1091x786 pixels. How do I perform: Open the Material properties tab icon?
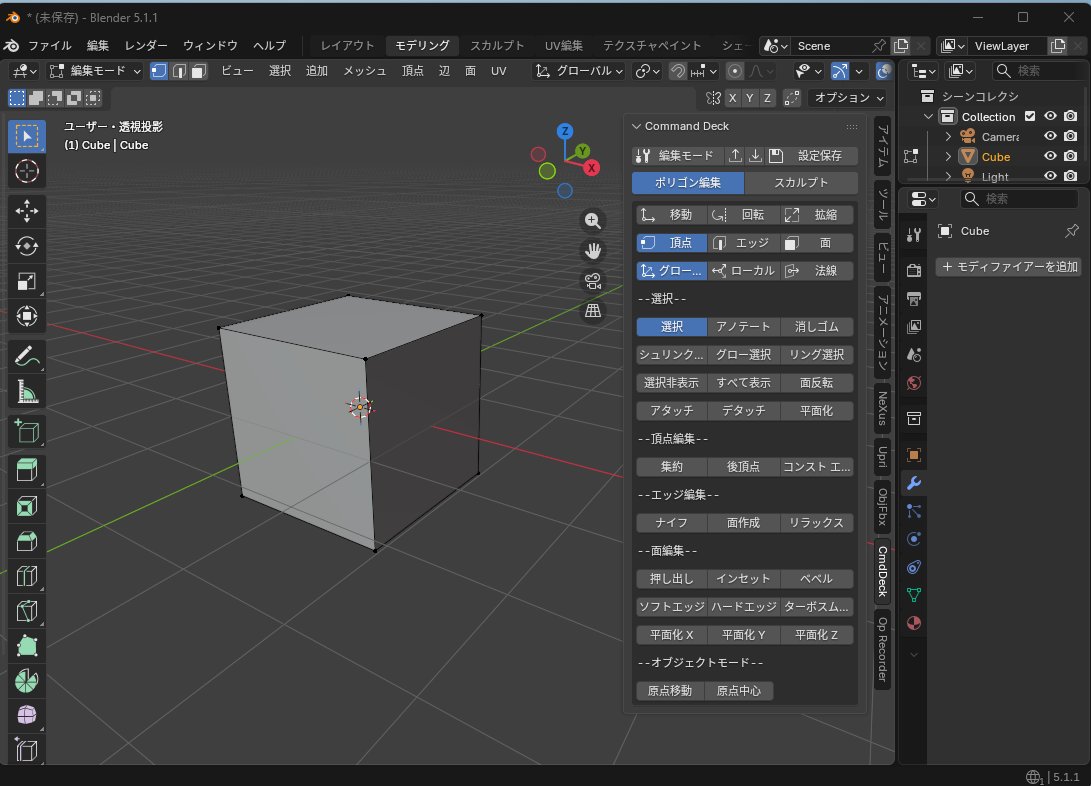(x=914, y=623)
